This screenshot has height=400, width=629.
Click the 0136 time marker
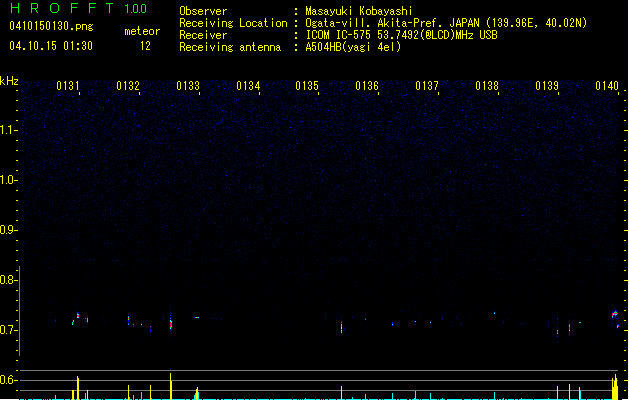click(x=367, y=86)
